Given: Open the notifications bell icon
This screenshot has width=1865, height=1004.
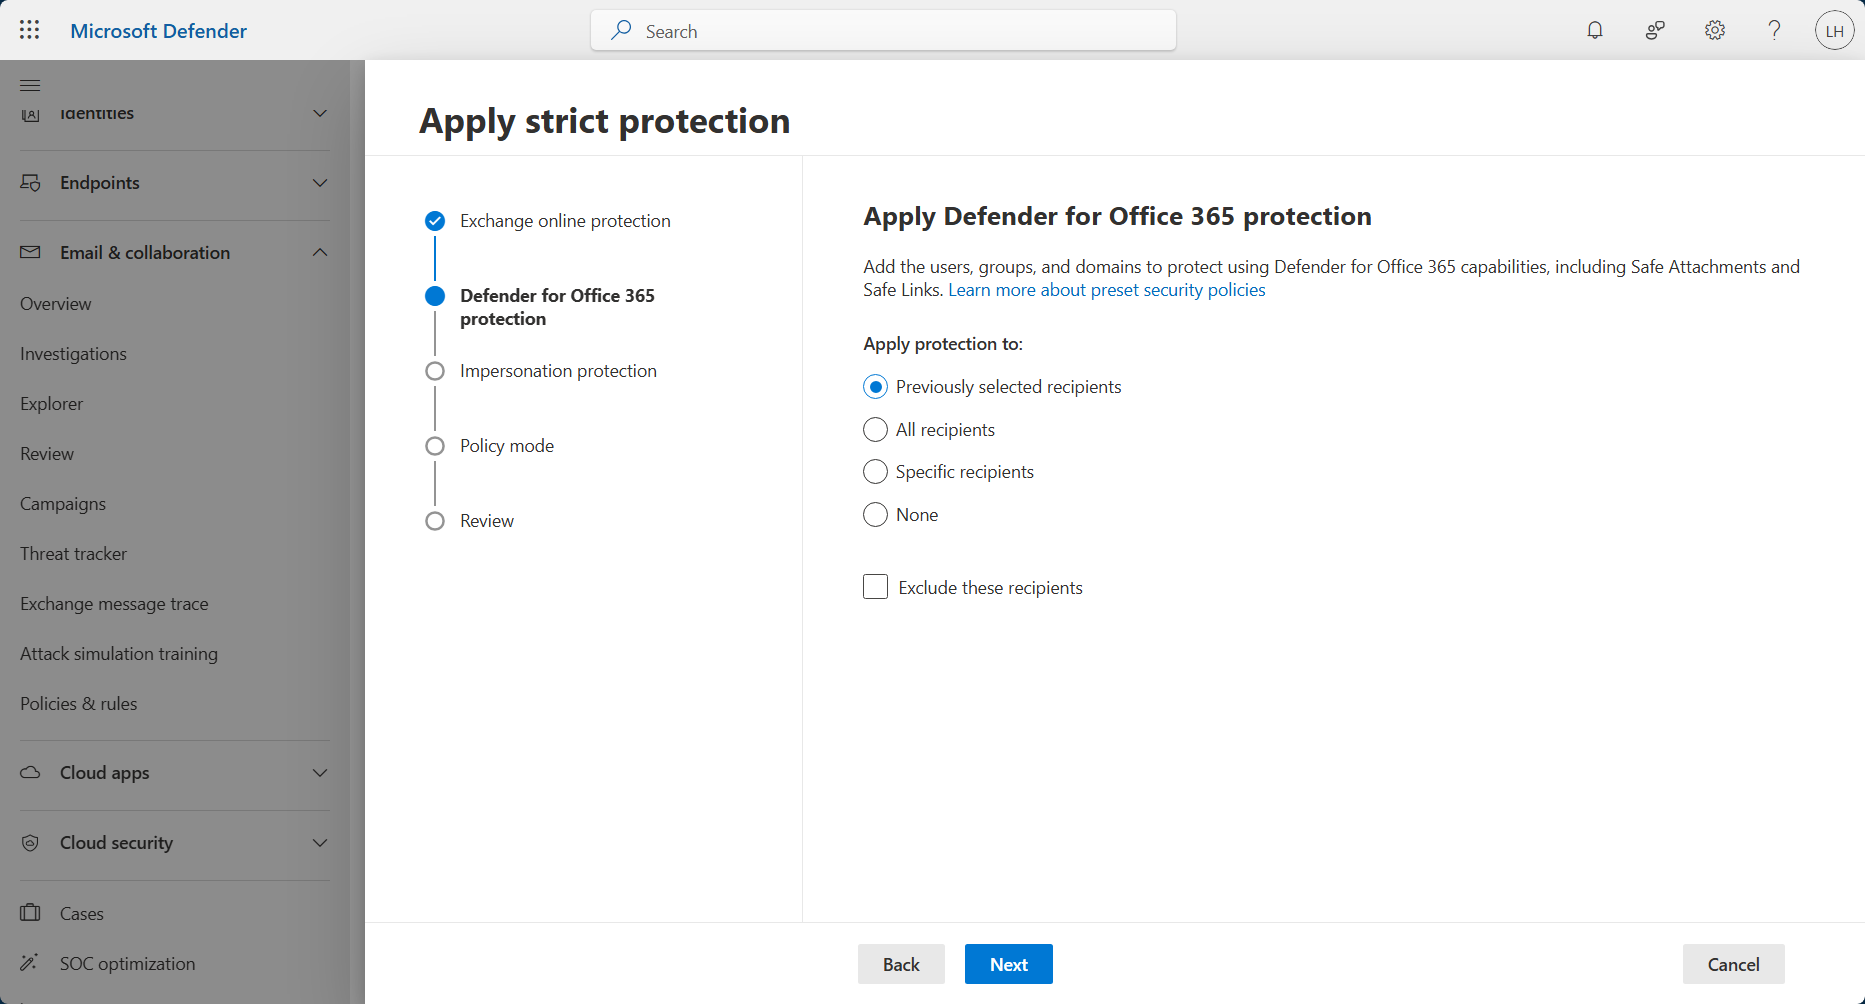Looking at the screenshot, I should click(1595, 30).
